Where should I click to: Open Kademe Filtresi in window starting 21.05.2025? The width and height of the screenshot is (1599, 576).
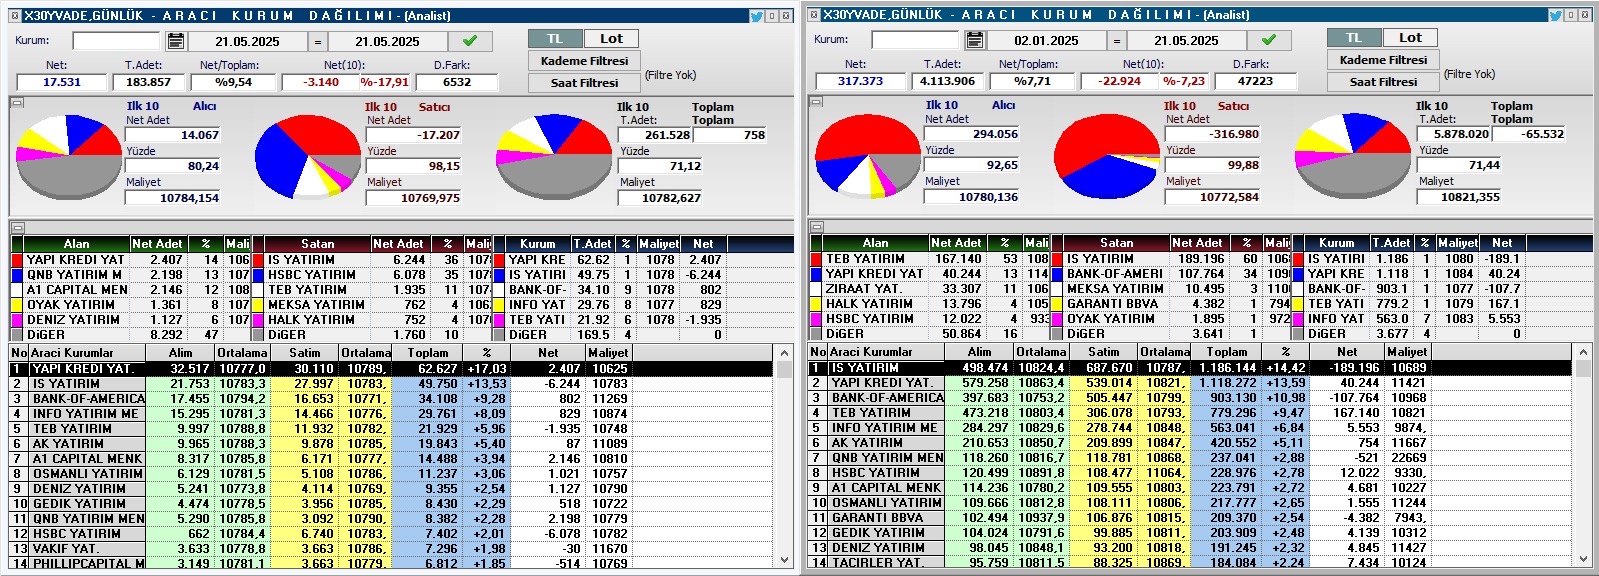[584, 61]
